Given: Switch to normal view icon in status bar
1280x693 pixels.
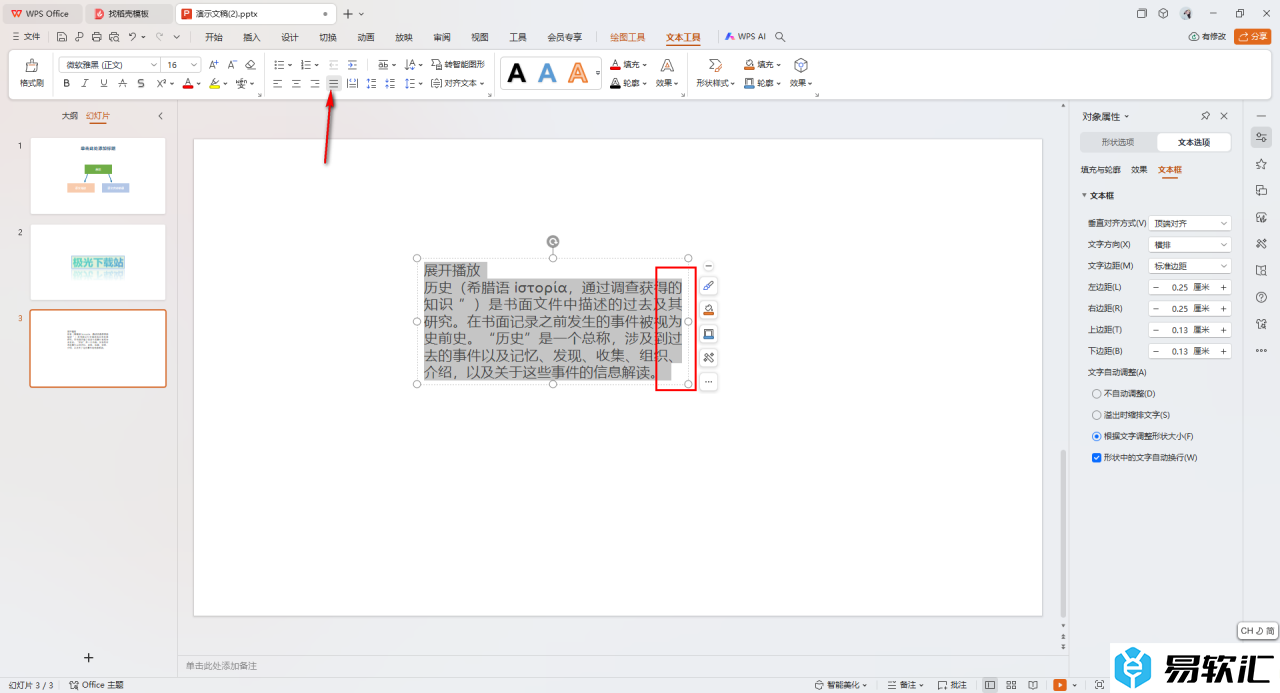Looking at the screenshot, I should (990, 685).
